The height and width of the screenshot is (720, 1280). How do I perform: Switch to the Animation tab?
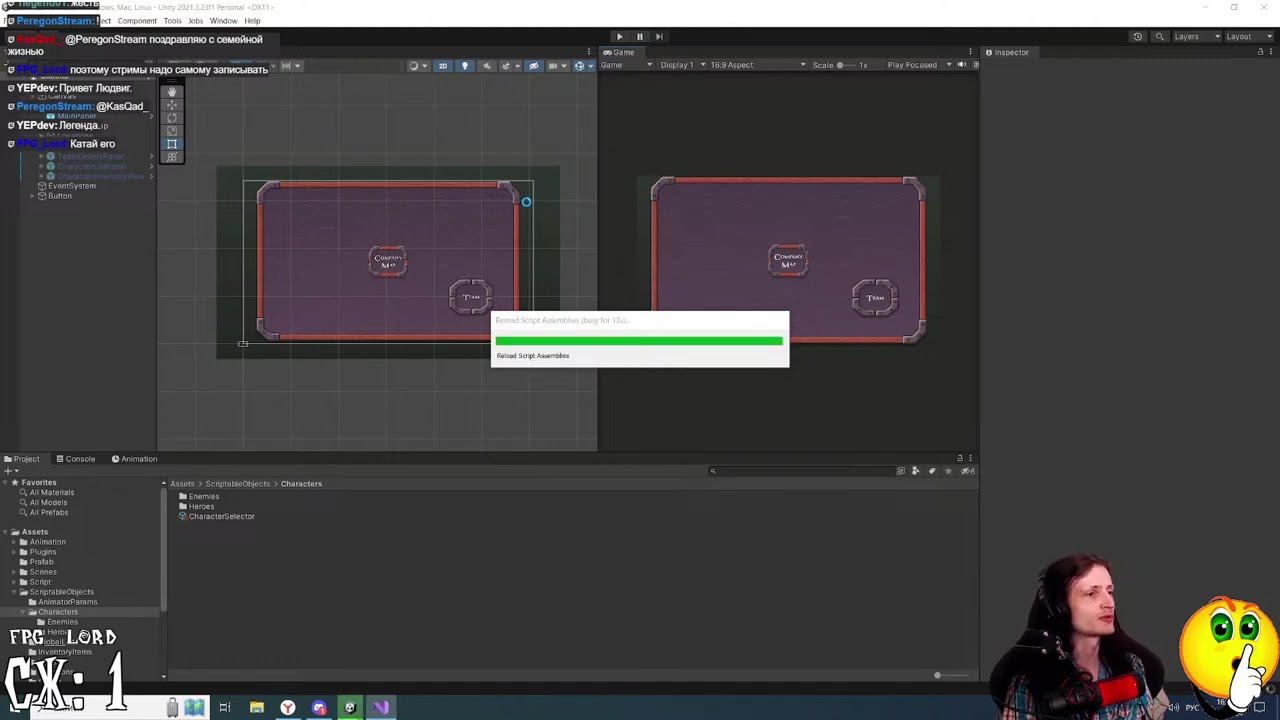tap(134, 459)
